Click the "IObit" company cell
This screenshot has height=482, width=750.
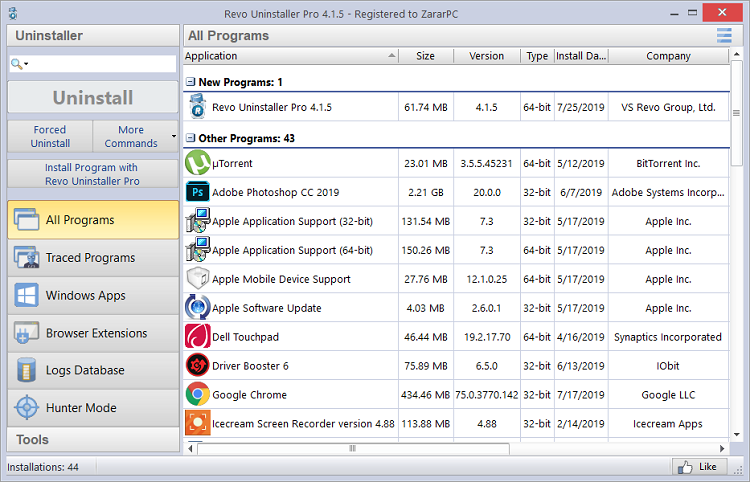point(668,366)
